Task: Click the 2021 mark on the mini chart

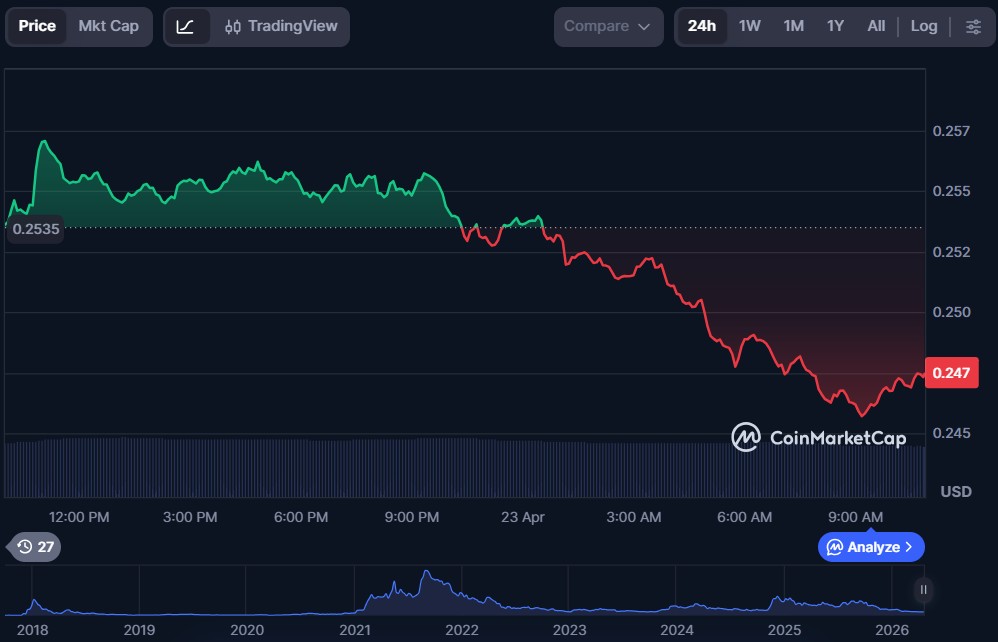Action: [355, 631]
